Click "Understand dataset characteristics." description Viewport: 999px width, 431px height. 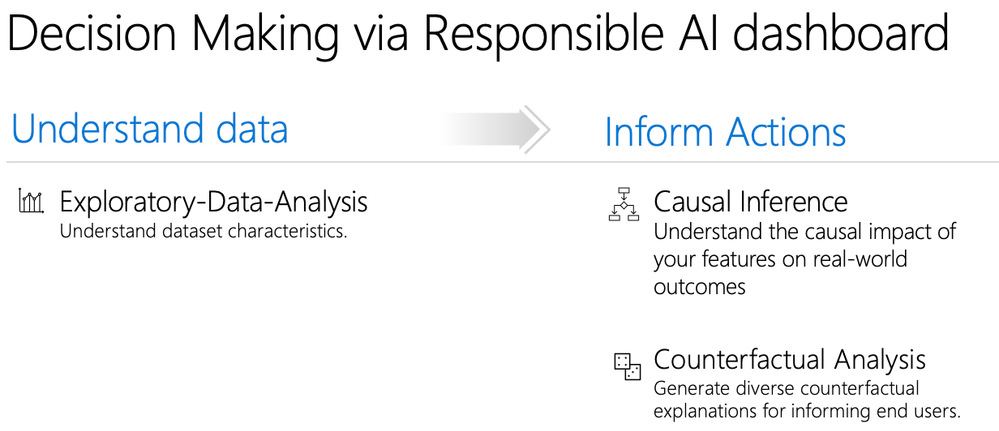(x=203, y=231)
